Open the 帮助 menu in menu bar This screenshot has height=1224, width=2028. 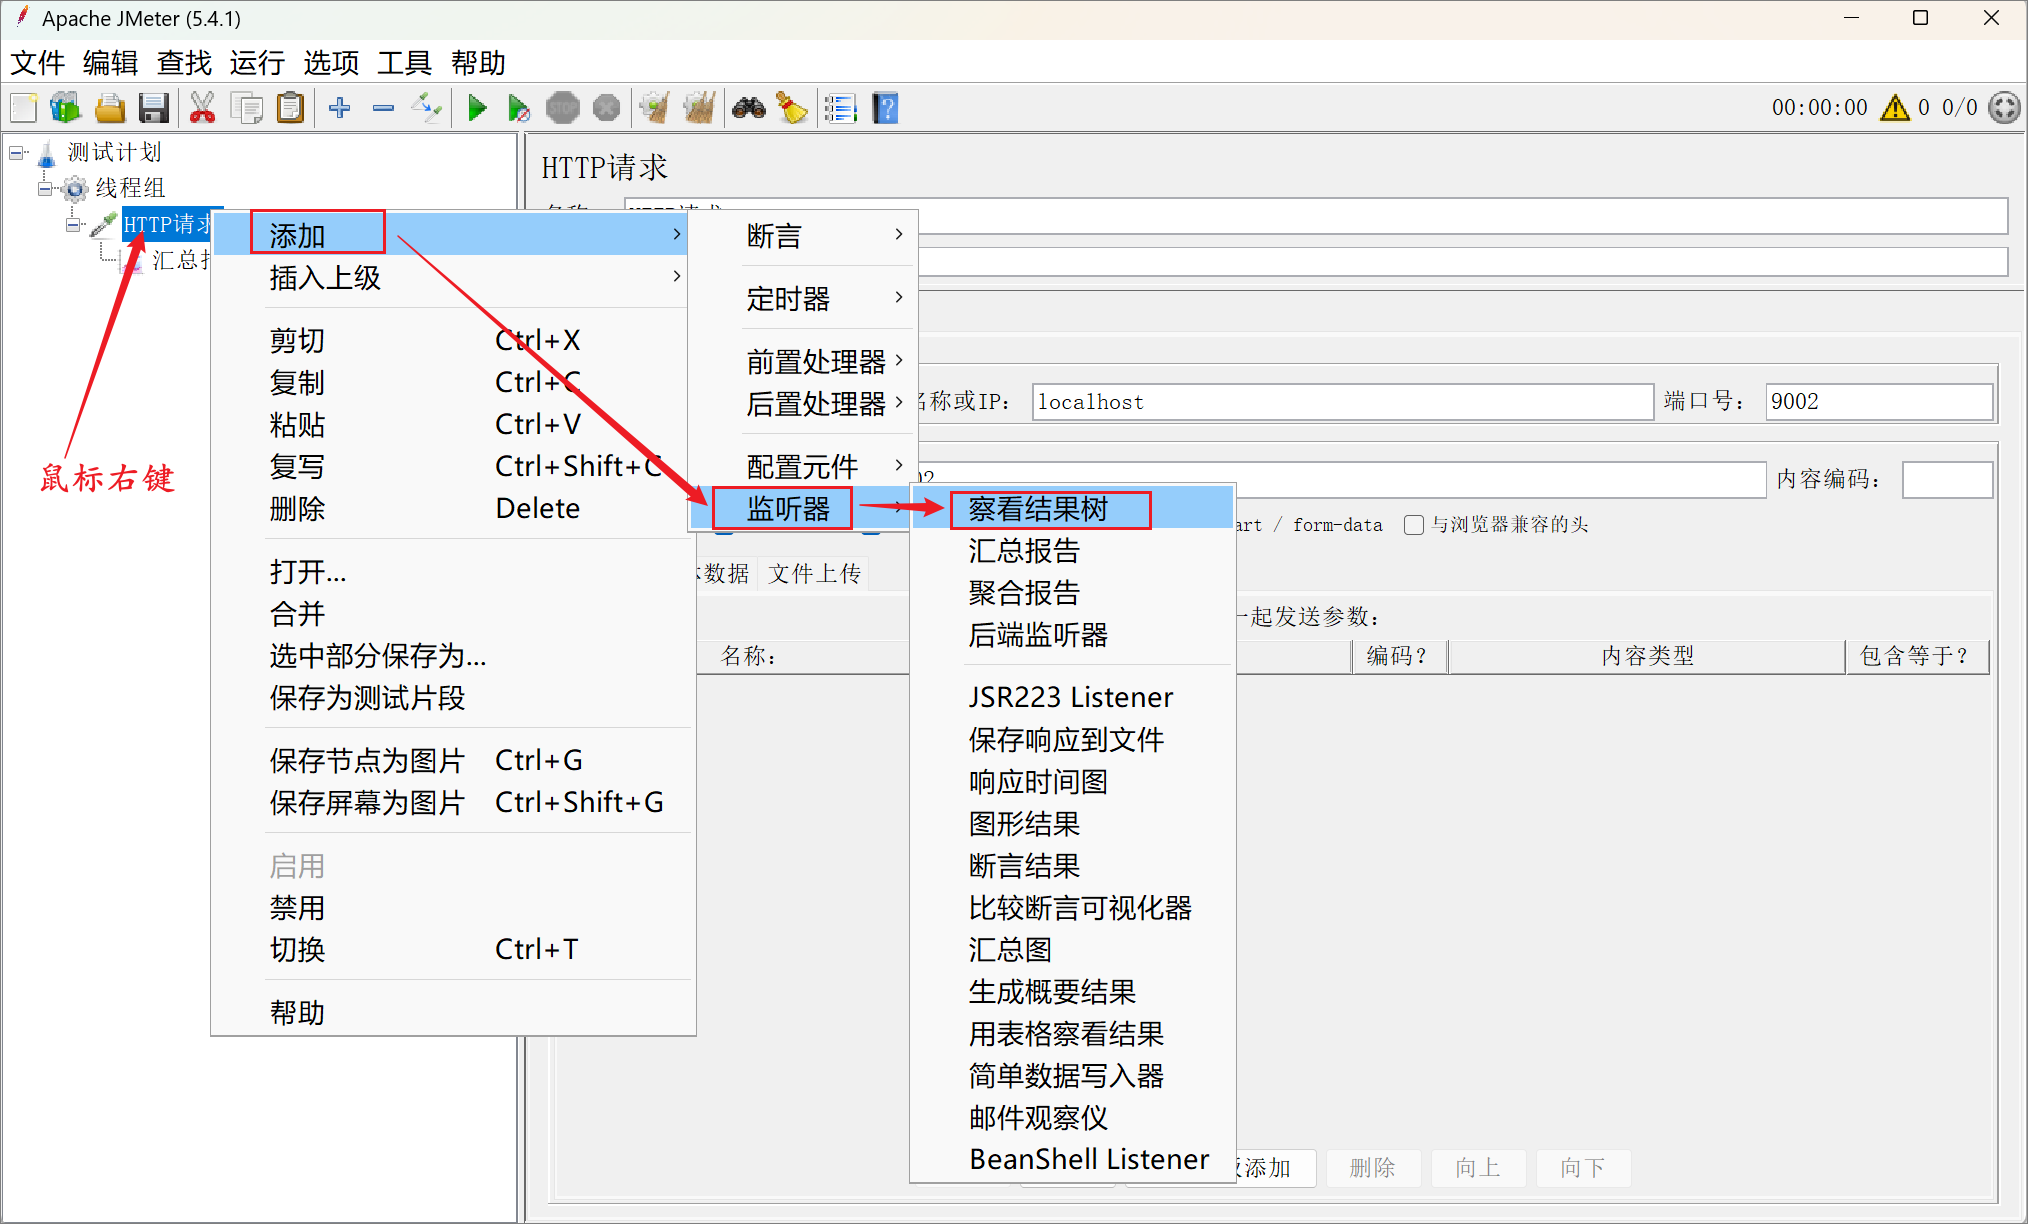[478, 63]
